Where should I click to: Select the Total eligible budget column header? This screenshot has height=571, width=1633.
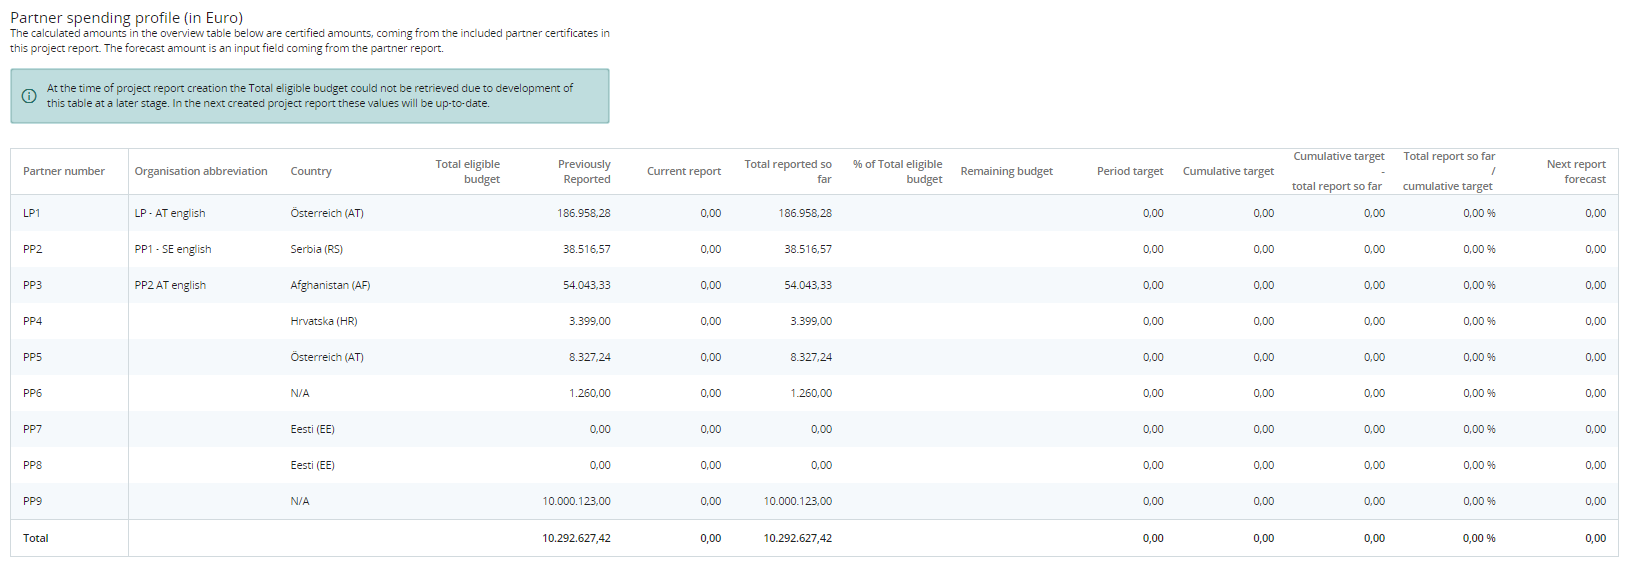tap(467, 172)
